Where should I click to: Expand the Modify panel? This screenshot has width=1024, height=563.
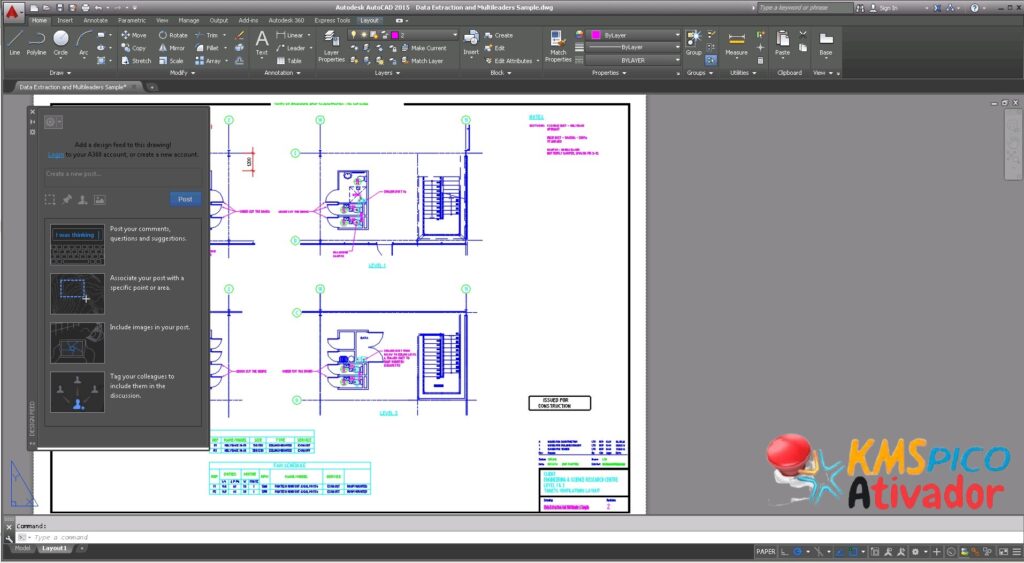(182, 73)
